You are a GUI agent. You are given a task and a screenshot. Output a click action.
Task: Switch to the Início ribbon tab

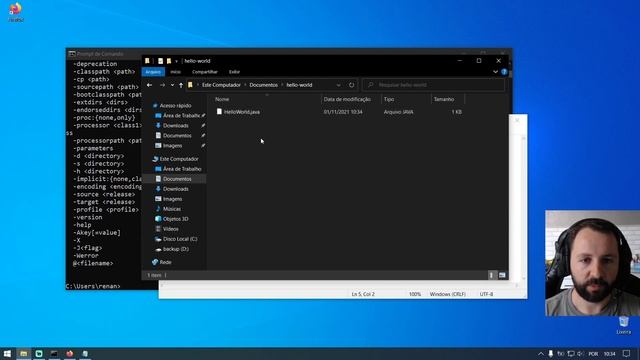[176, 72]
